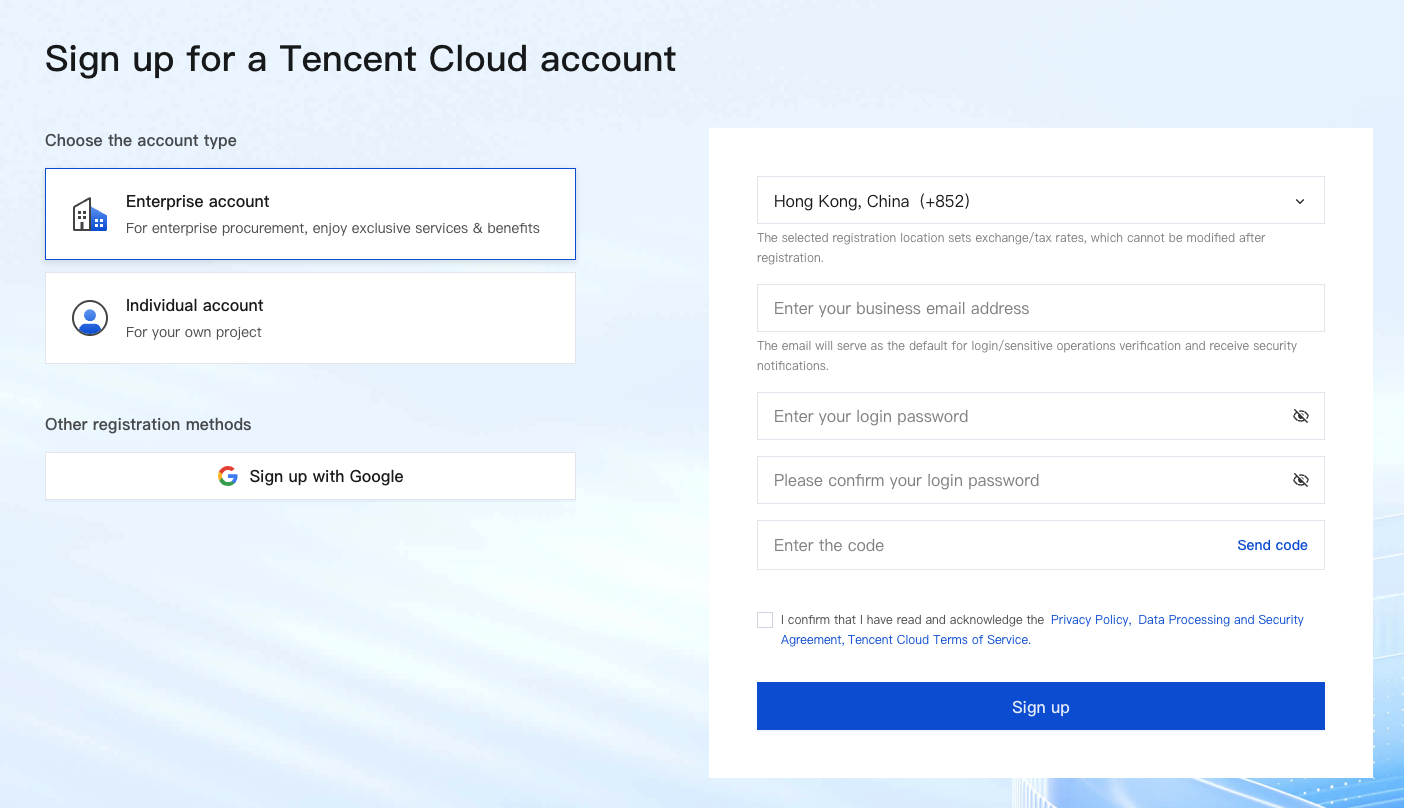Open Tencent Cloud Terms of Service link

[x=938, y=640]
